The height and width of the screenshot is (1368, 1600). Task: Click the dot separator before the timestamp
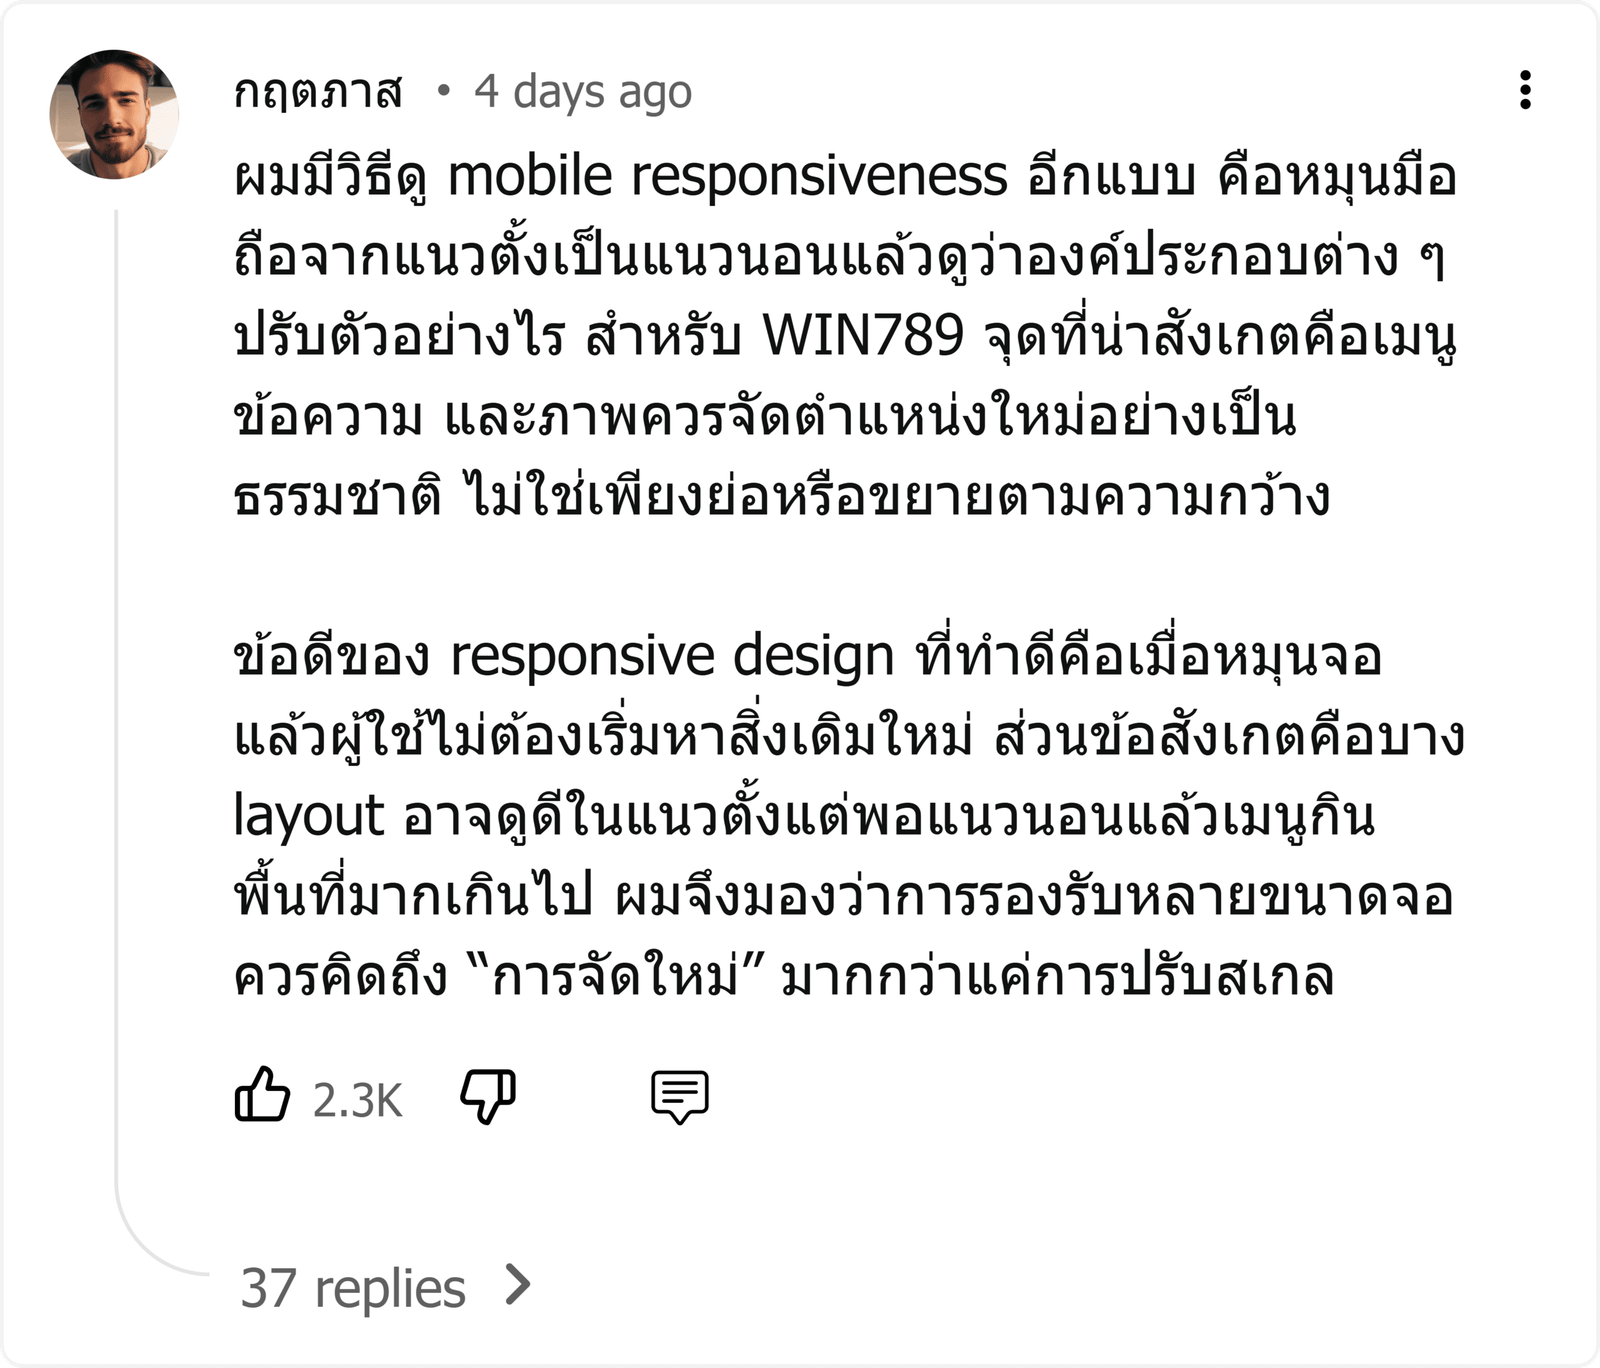tap(443, 92)
